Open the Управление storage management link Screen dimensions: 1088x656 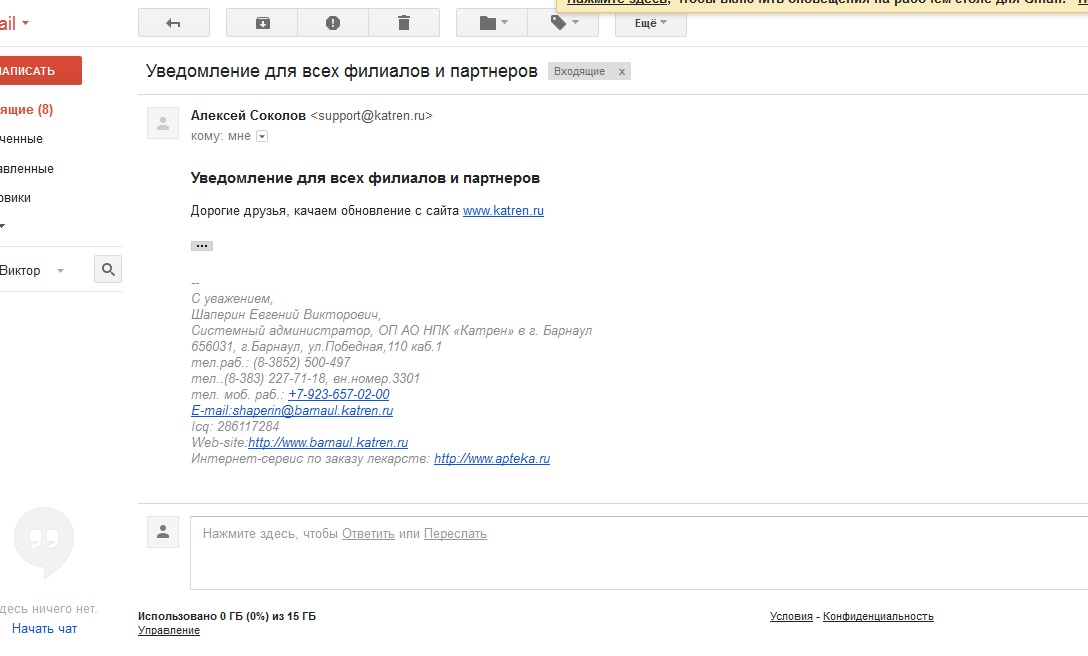pyautogui.click(x=169, y=630)
